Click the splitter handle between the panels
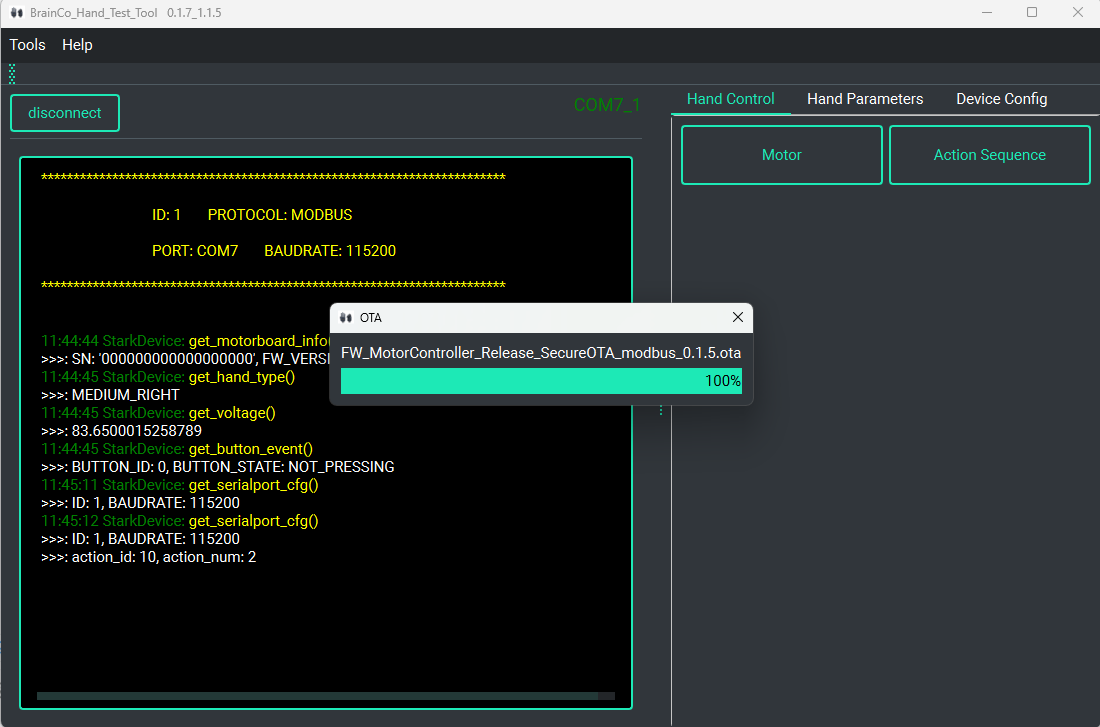Viewport: 1100px width, 727px height. 660,410
